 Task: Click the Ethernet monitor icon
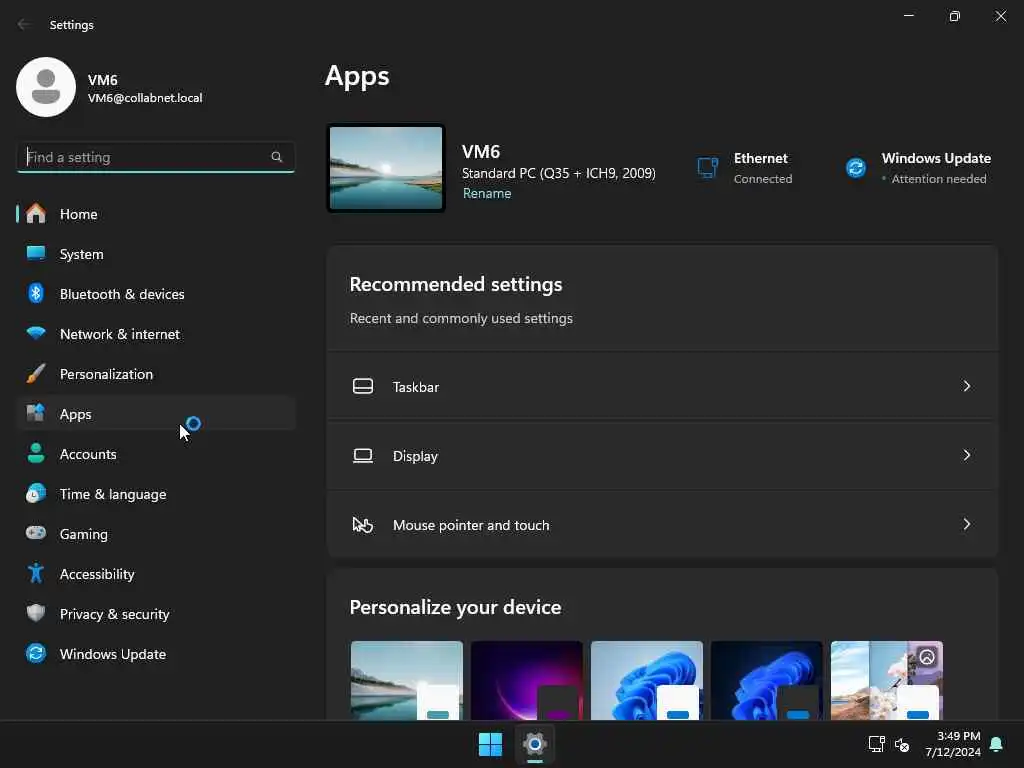coord(708,168)
